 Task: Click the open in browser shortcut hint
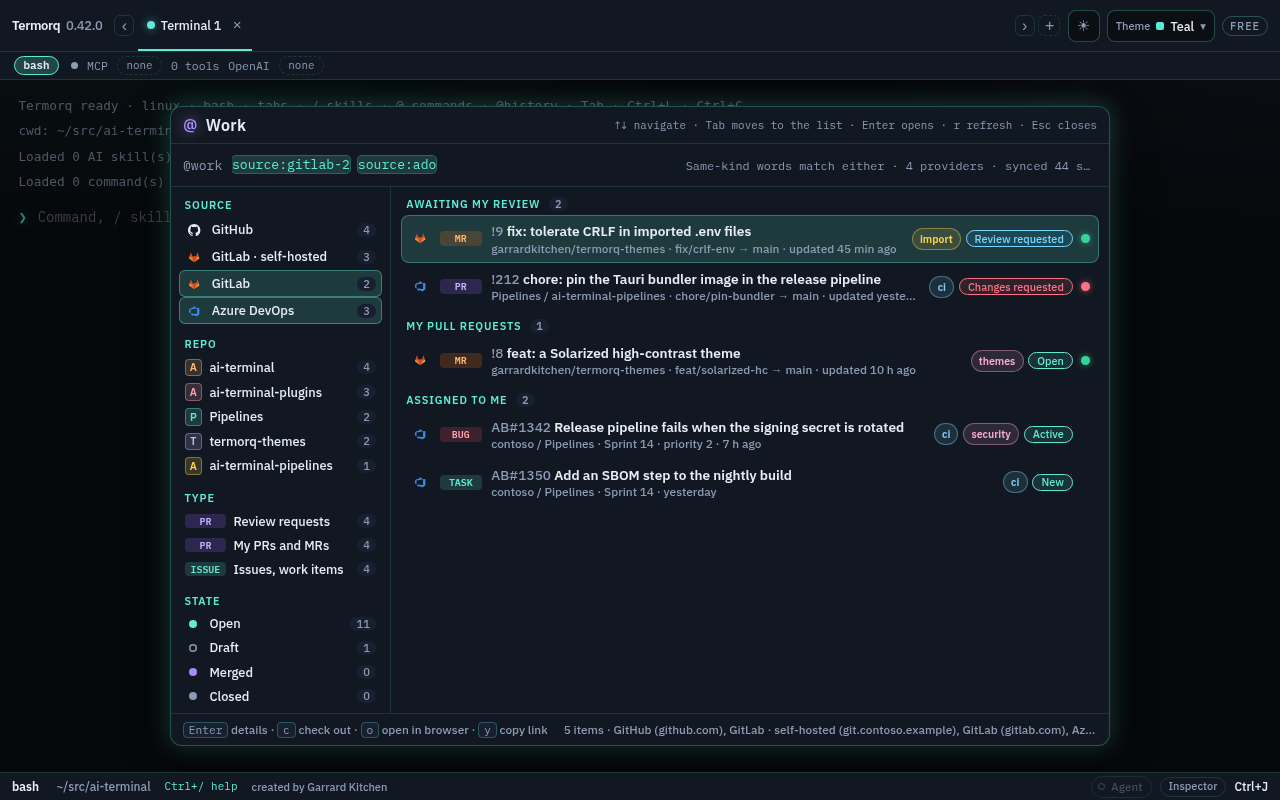[x=415, y=730]
